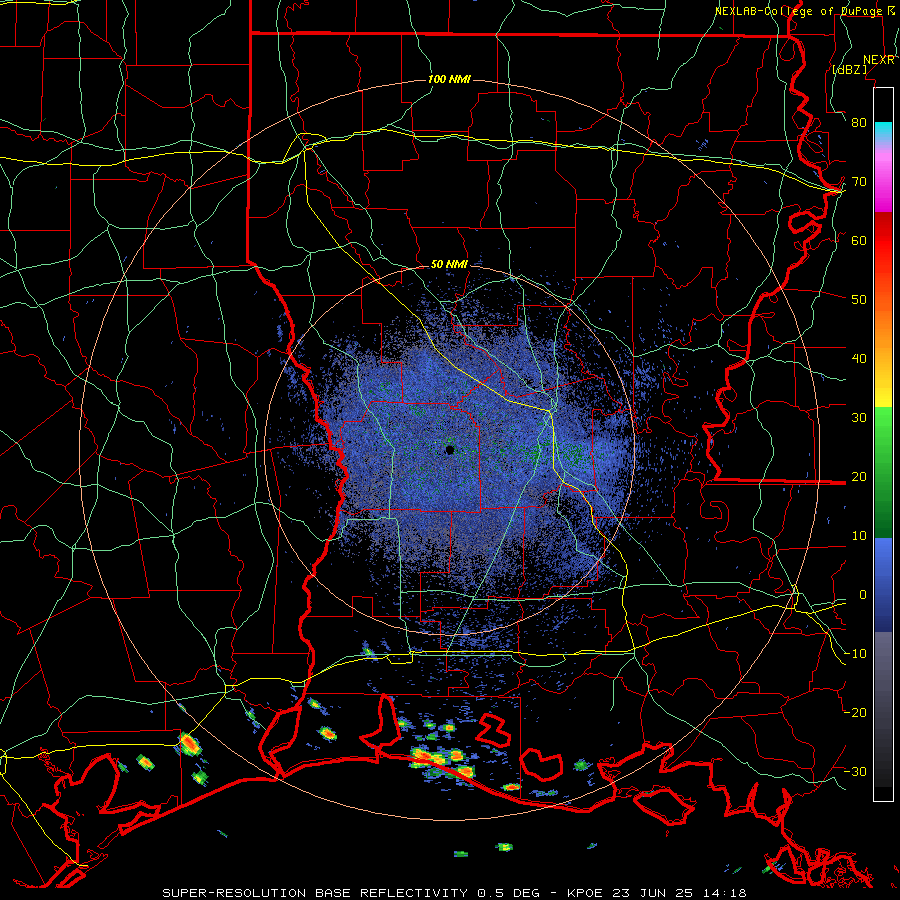Click the 0 value on the dBZ scale

pos(863,595)
